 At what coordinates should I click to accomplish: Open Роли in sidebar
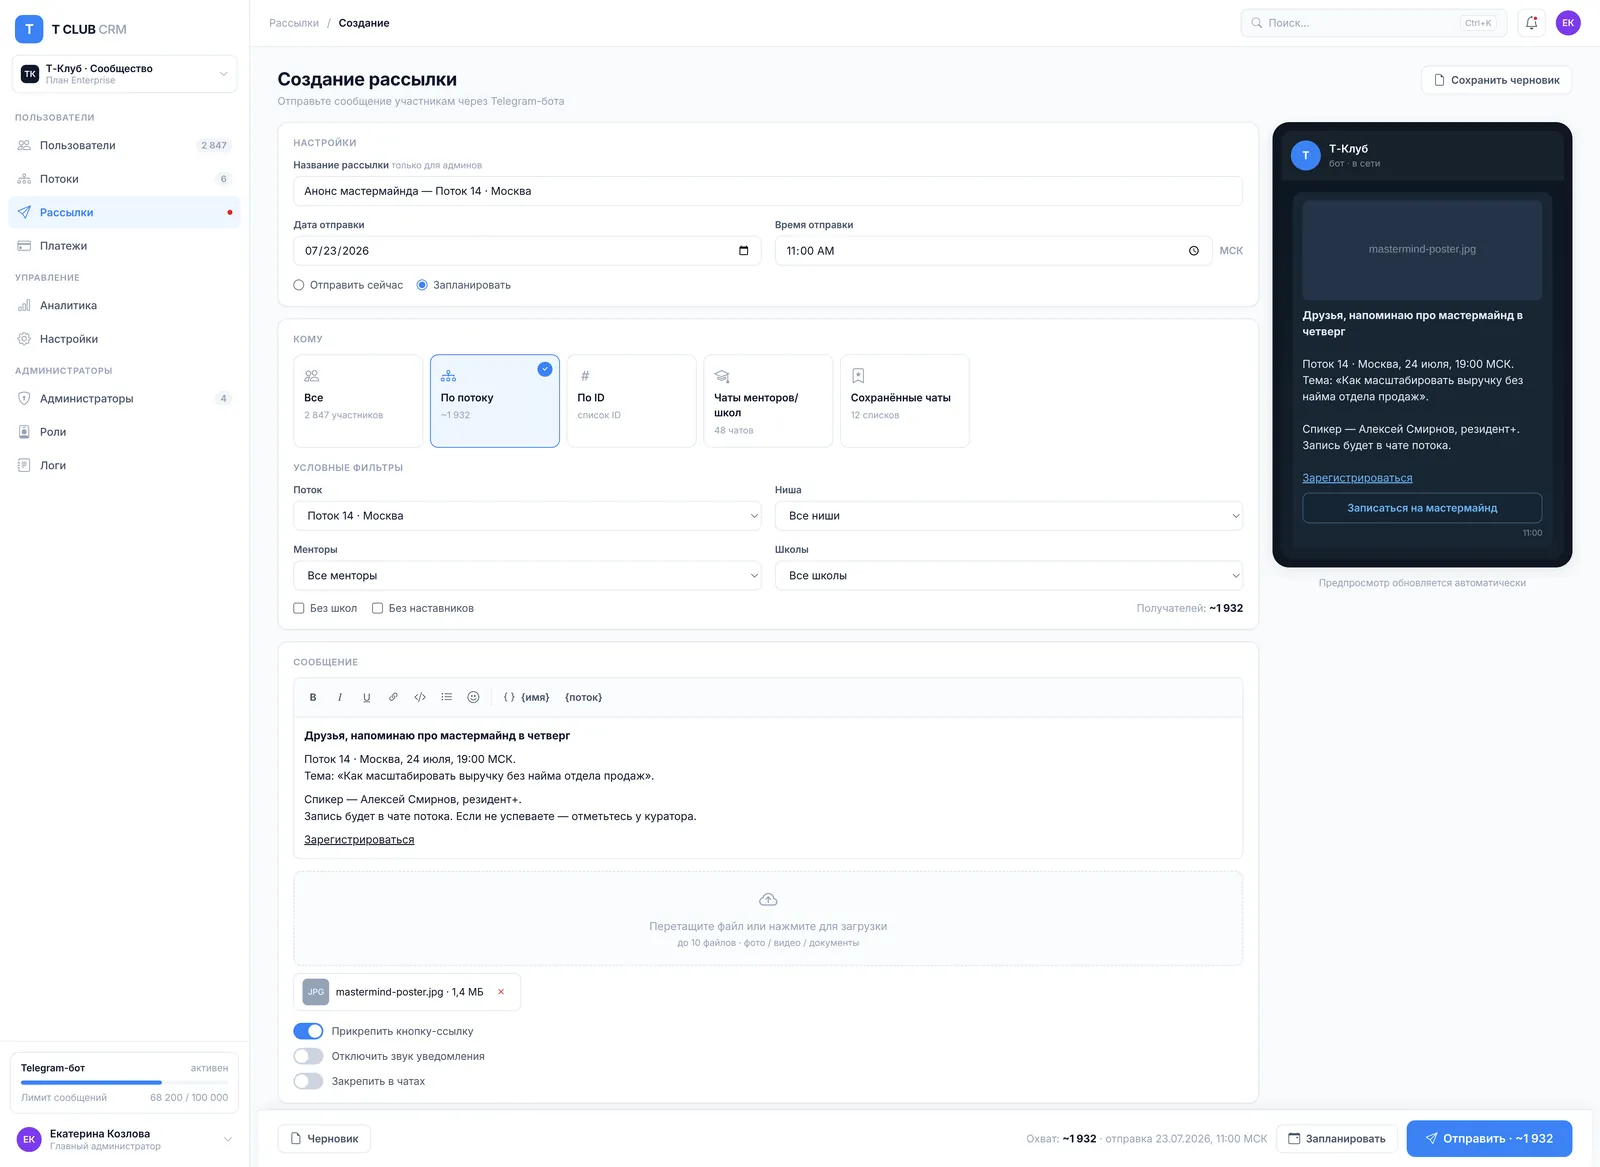pos(124,432)
